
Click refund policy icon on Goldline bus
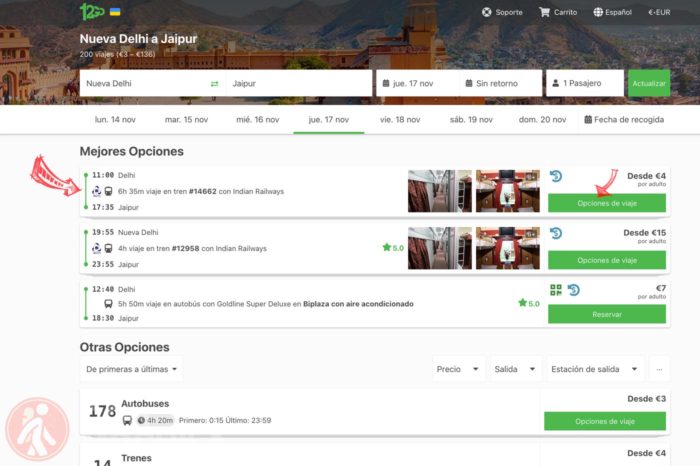[574, 290]
